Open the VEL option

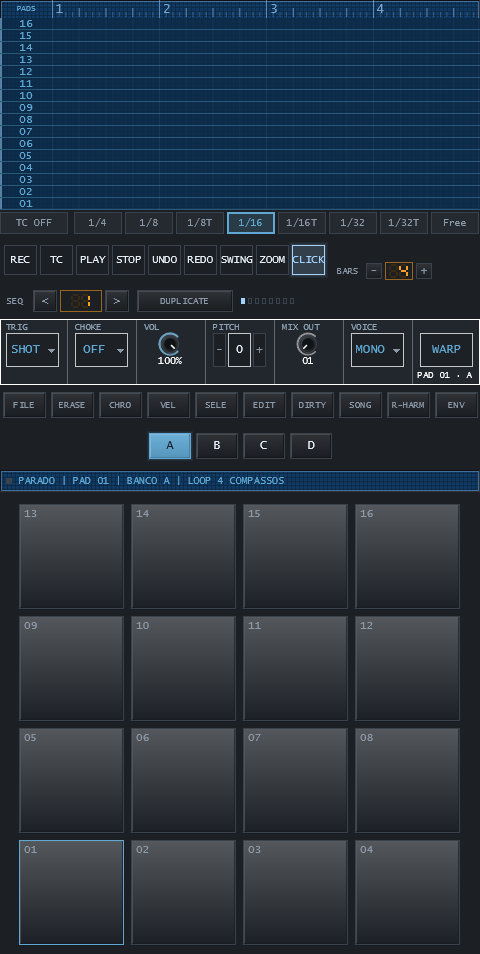click(169, 405)
